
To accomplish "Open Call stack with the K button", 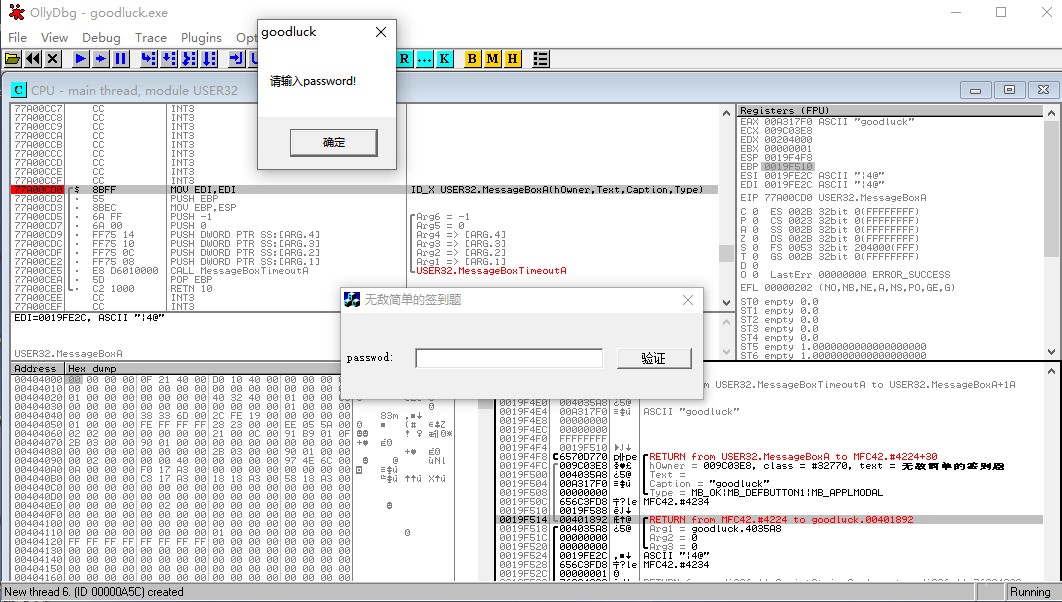I will point(444,59).
